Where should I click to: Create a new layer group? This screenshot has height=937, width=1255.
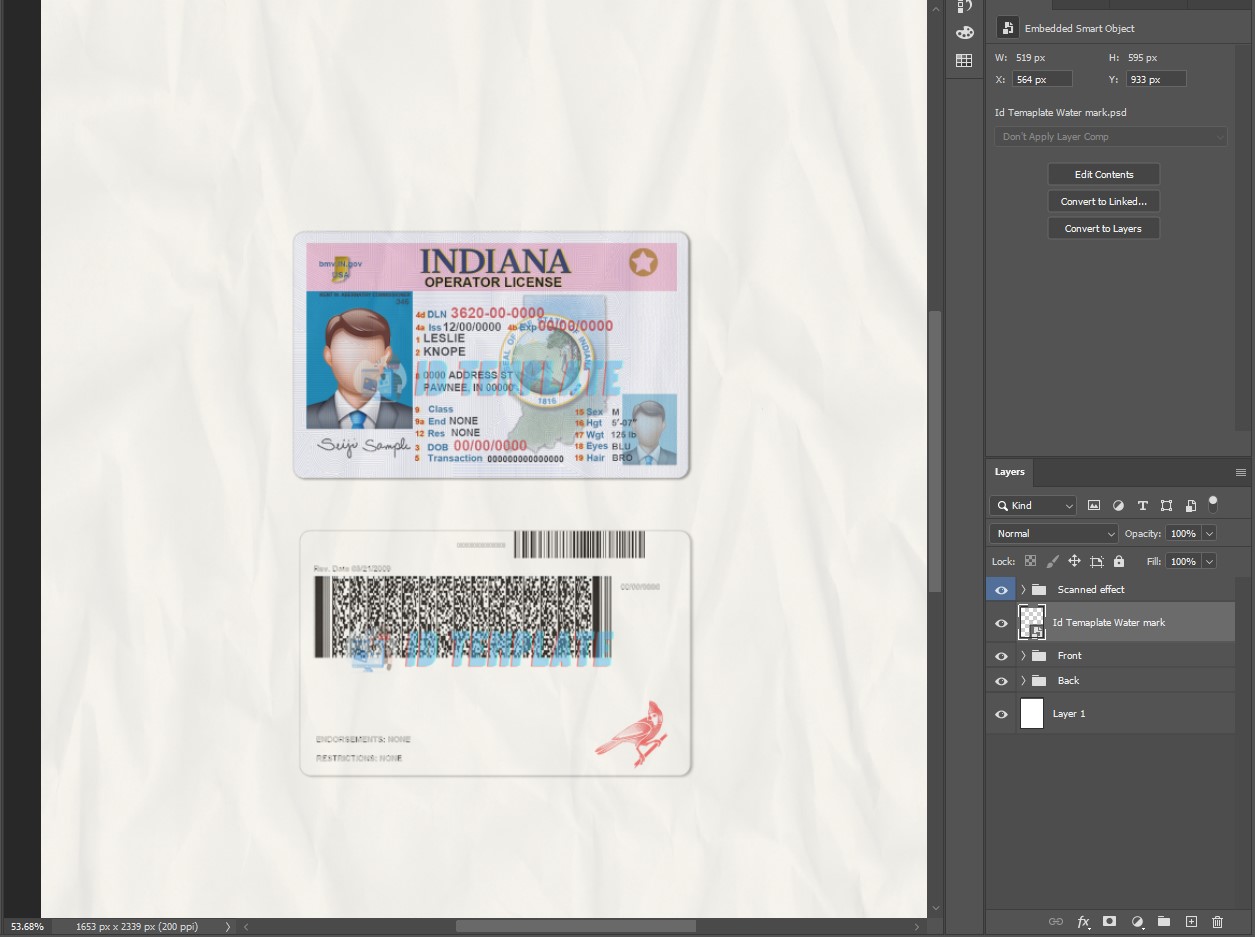(1164, 922)
